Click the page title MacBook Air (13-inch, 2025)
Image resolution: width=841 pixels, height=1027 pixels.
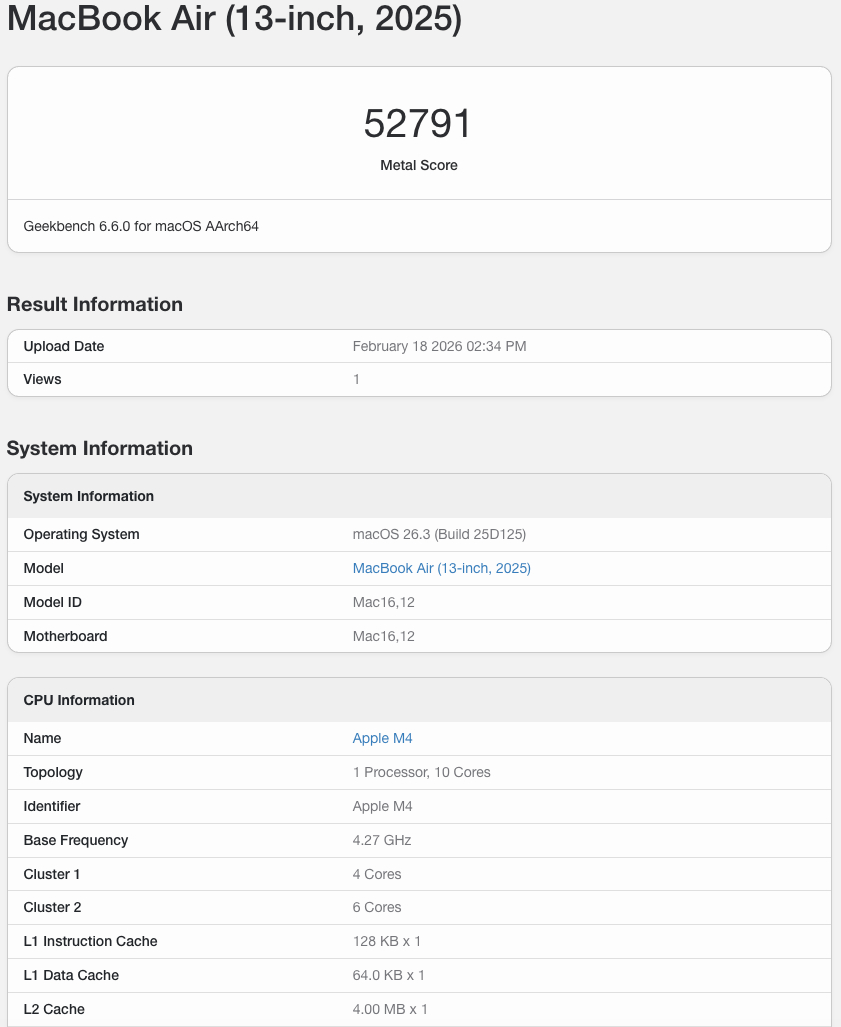[x=234, y=19]
